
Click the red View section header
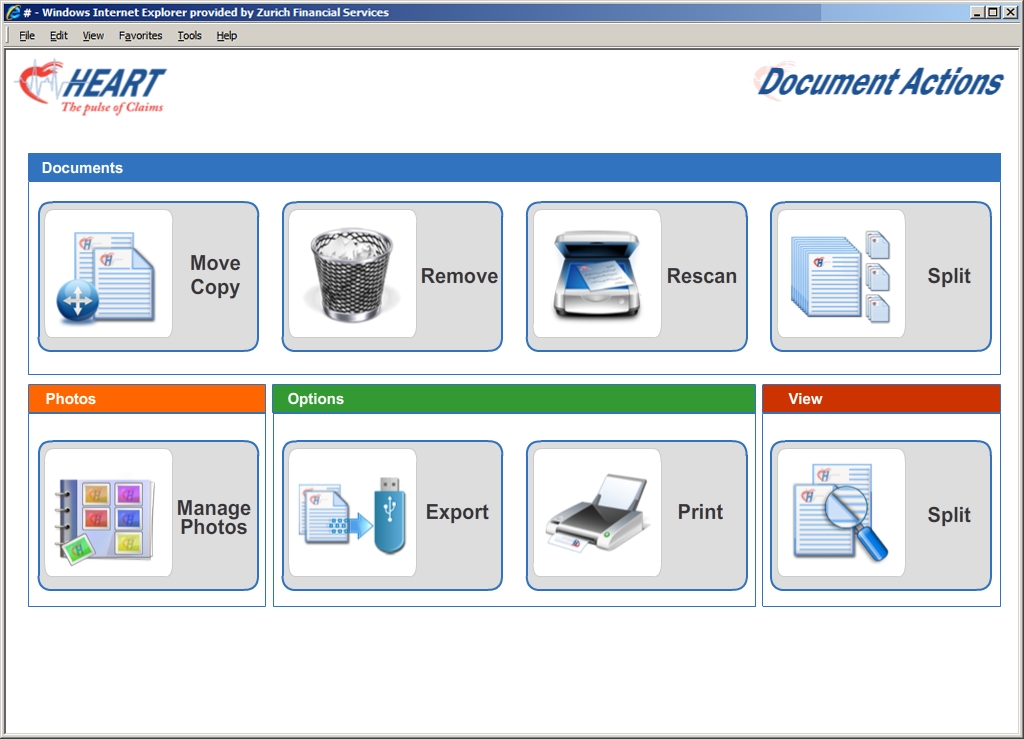pos(882,399)
